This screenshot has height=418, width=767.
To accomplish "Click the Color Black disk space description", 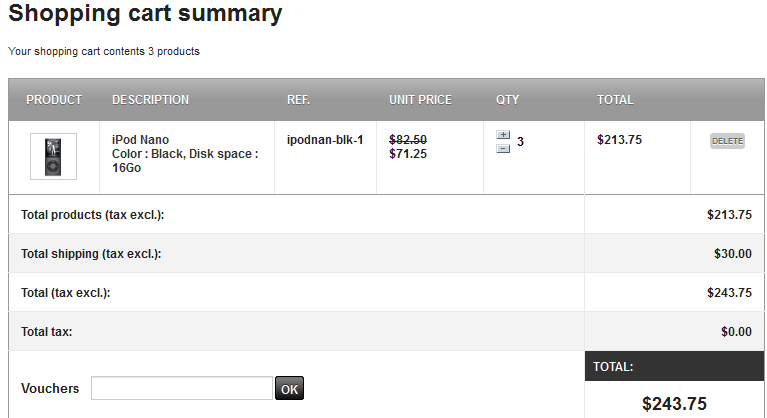I will coord(185,161).
